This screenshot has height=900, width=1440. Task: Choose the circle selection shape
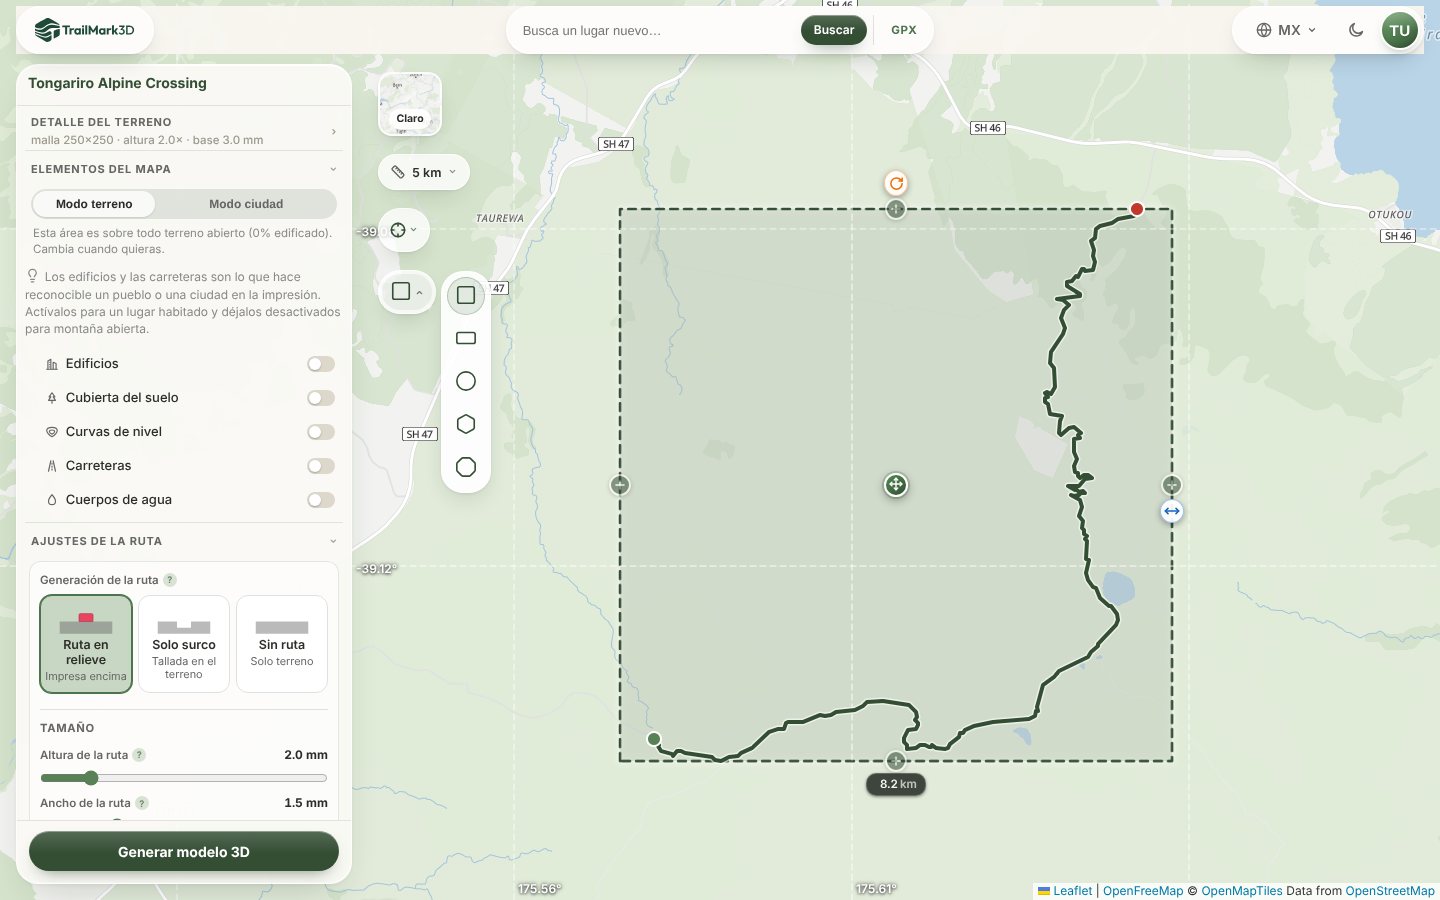pyautogui.click(x=466, y=381)
